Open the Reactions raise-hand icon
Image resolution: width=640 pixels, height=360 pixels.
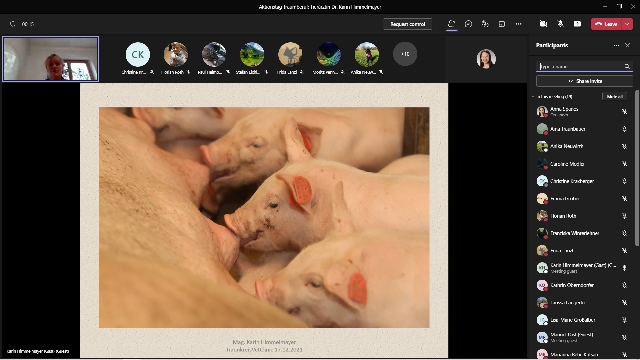point(485,24)
